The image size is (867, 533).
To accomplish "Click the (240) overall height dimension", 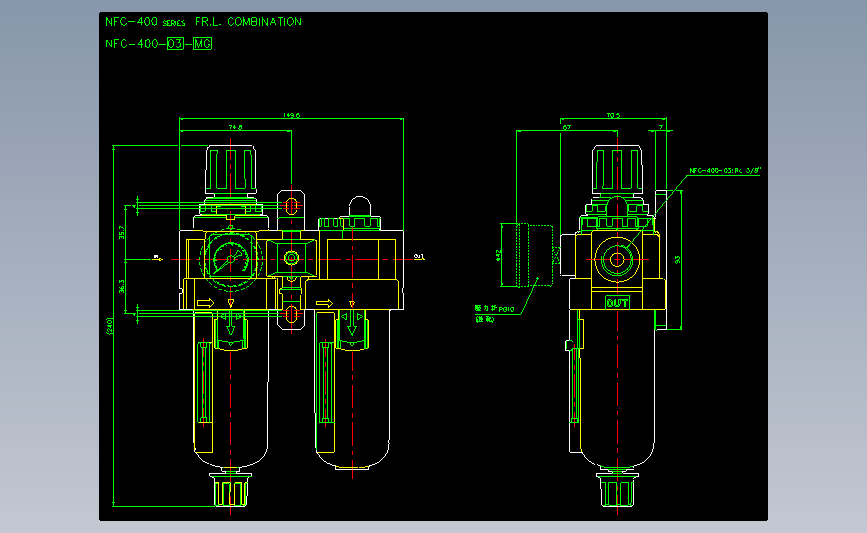I will (x=109, y=326).
